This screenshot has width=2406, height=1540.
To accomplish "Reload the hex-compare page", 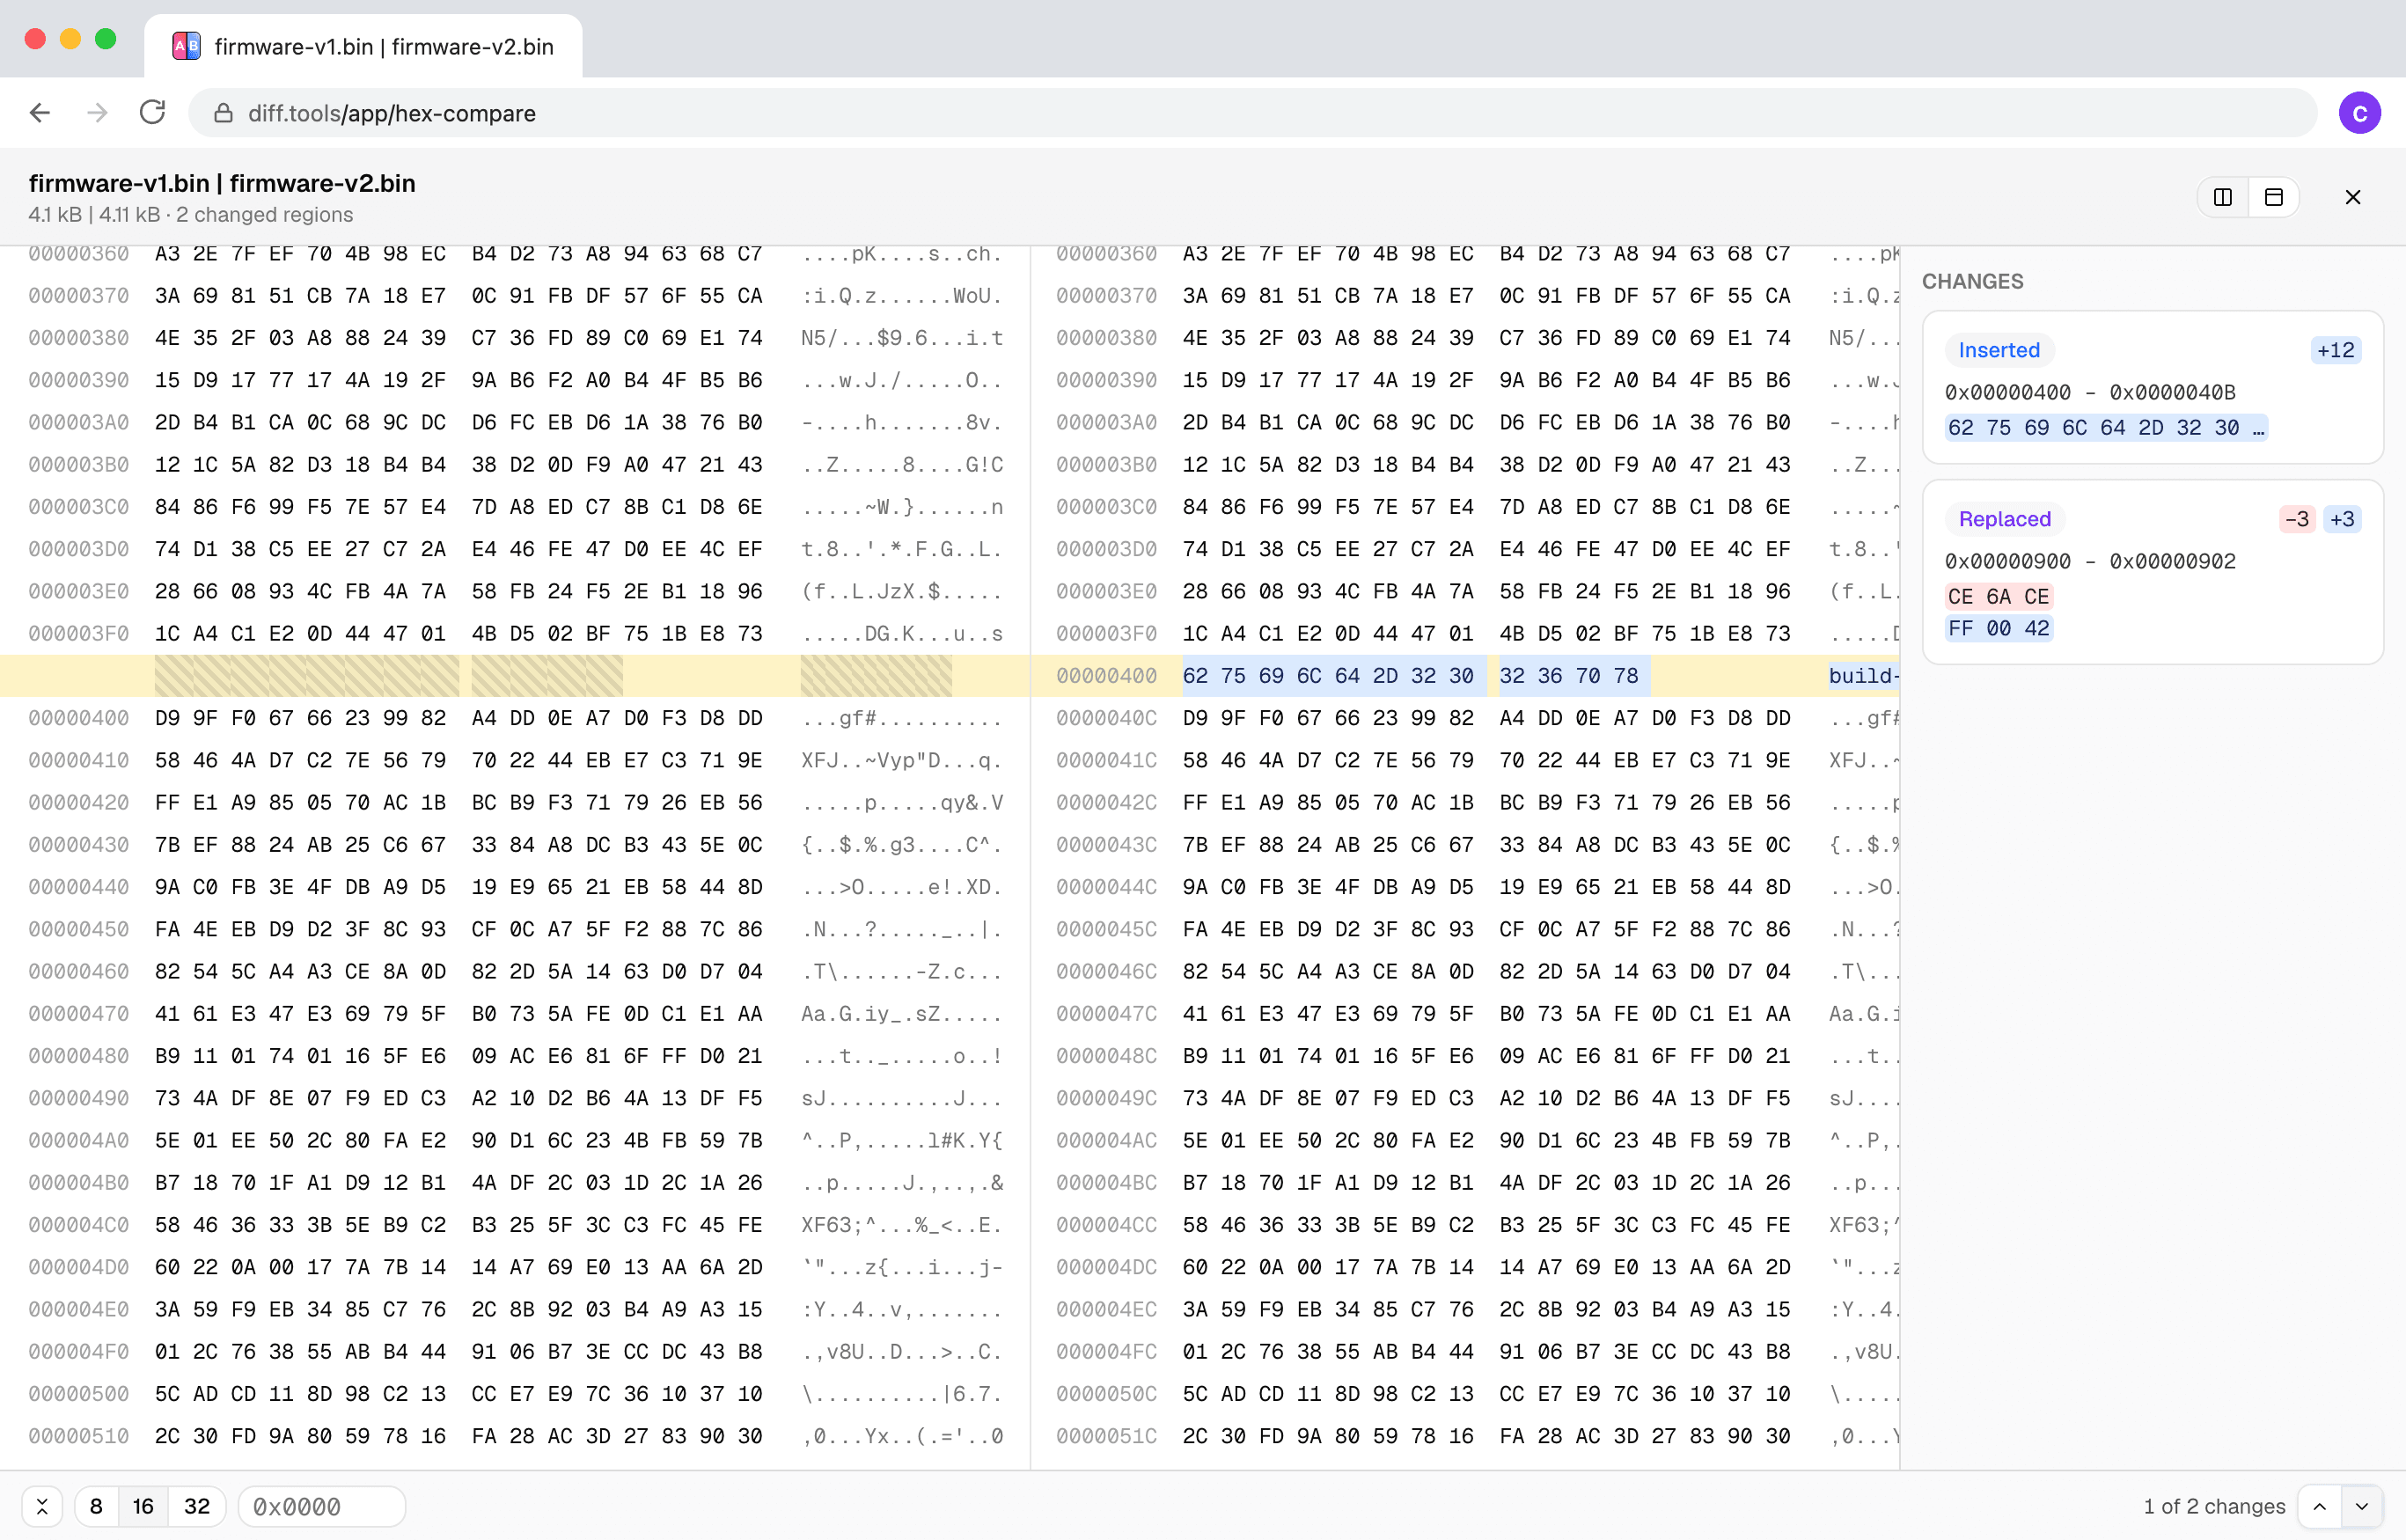I will tap(152, 113).
